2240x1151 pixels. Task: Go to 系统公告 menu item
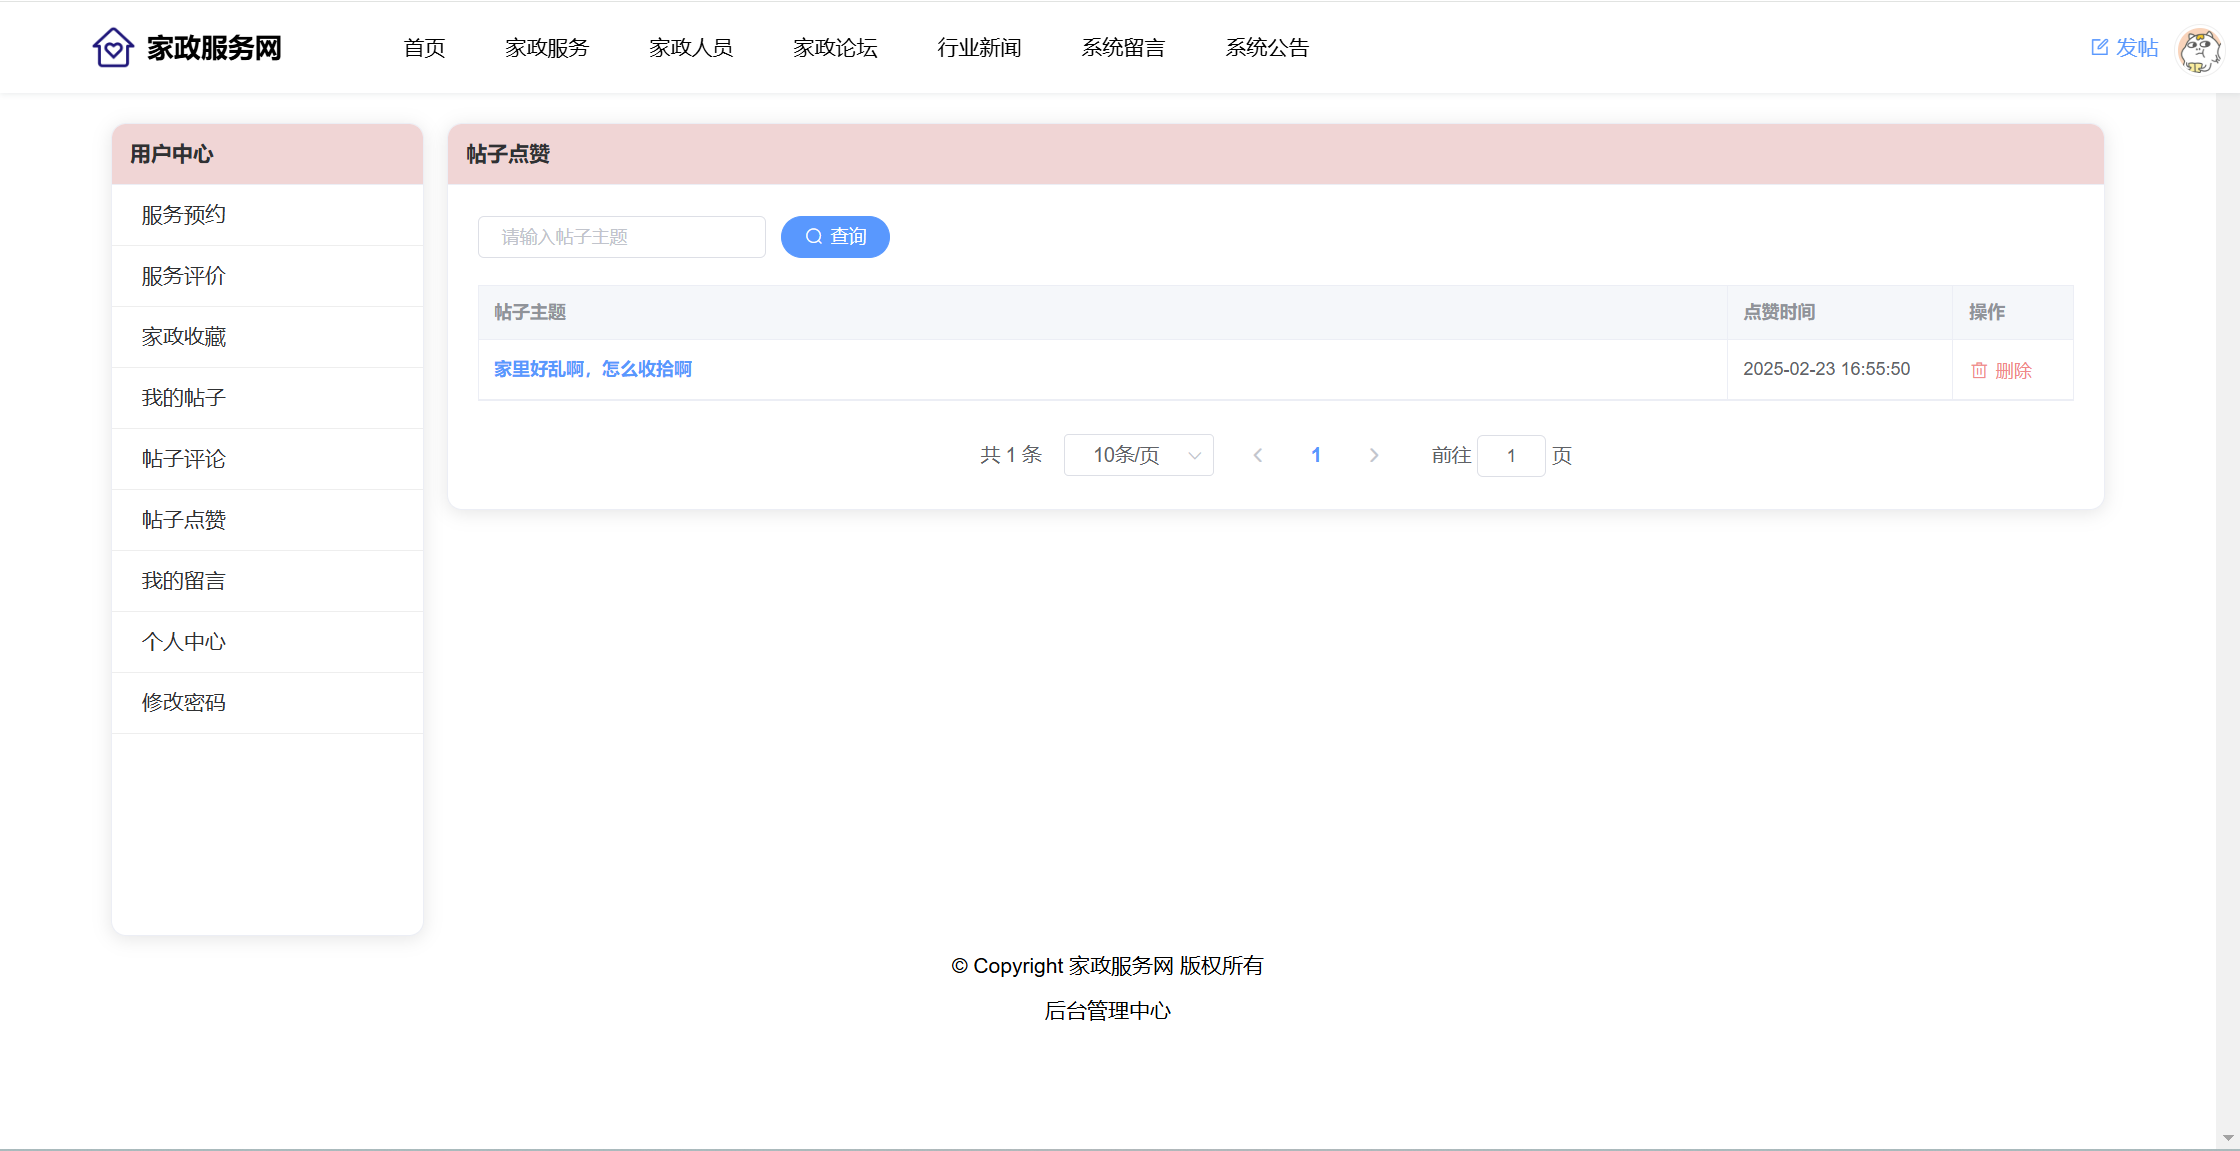tap(1267, 47)
